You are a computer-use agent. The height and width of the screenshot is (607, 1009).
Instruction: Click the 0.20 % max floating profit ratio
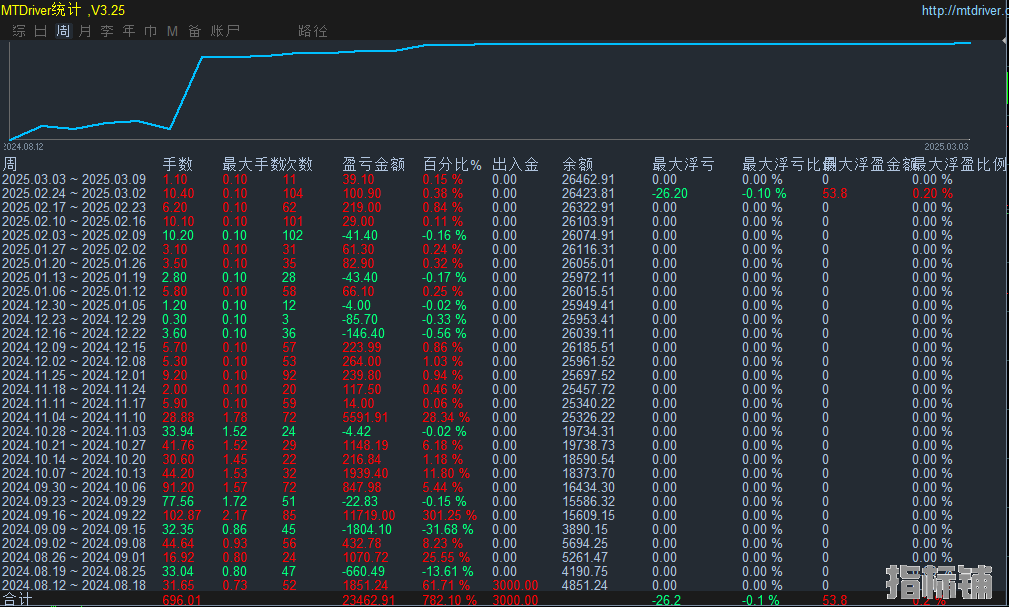click(x=933, y=194)
